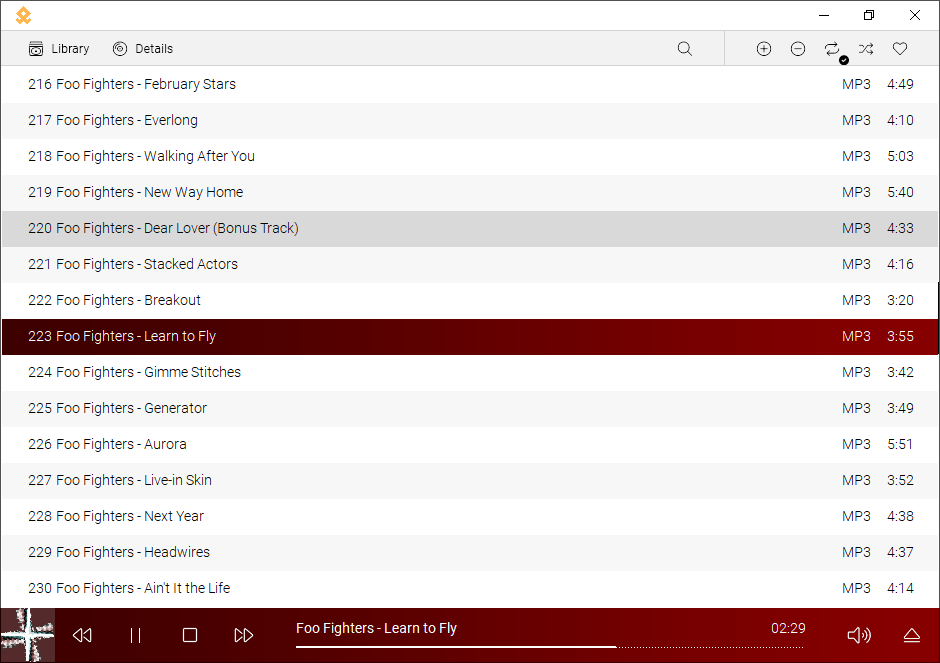
Task: Click the search magnifier icon
Action: click(685, 49)
